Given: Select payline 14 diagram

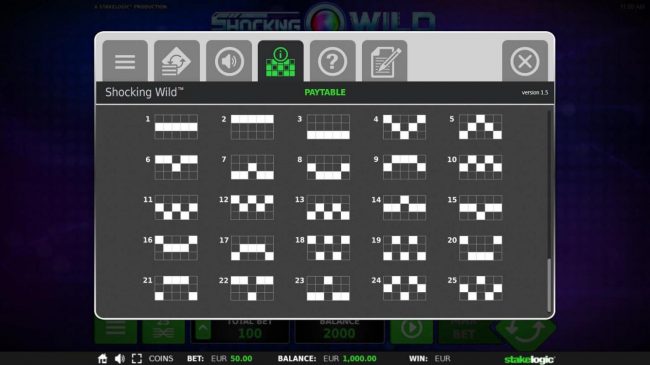Looking at the screenshot, I should (404, 207).
